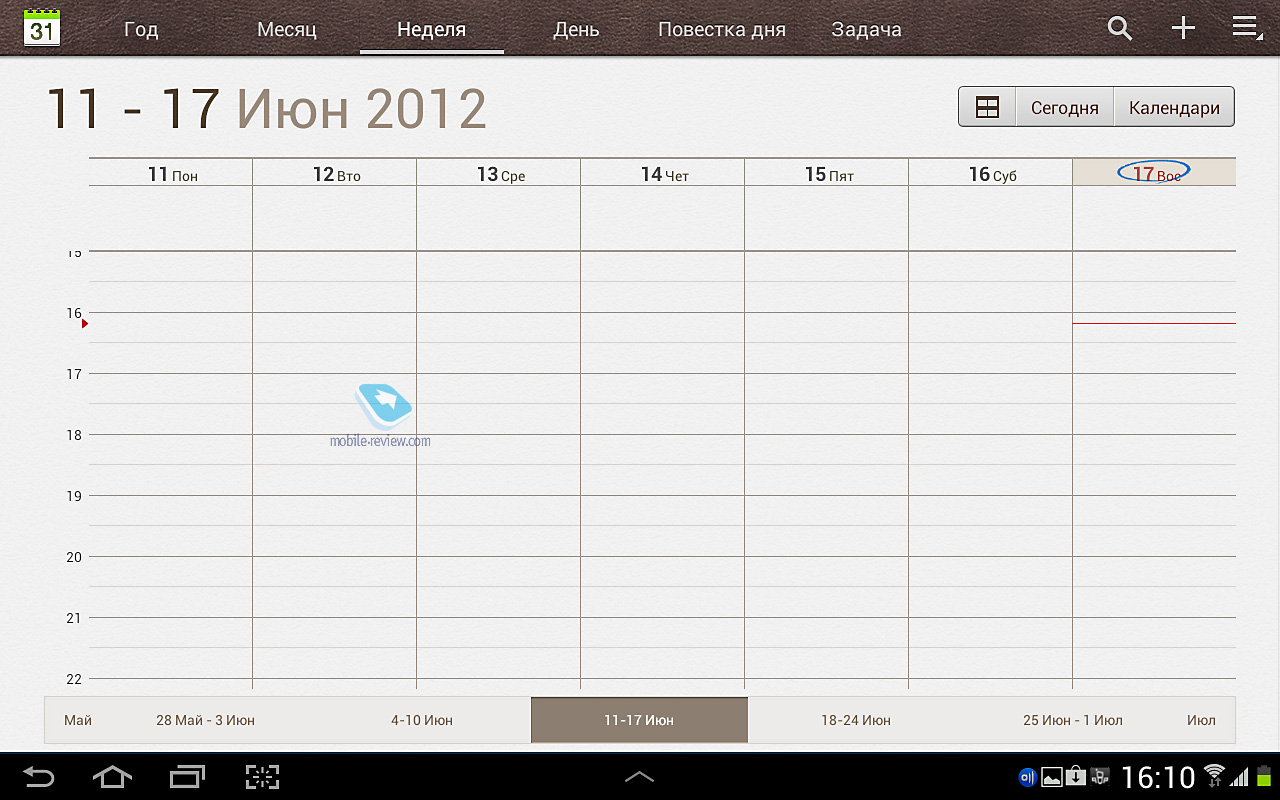Screen dimensions: 1280x800
Task: Open the День view tab
Action: 576,30
